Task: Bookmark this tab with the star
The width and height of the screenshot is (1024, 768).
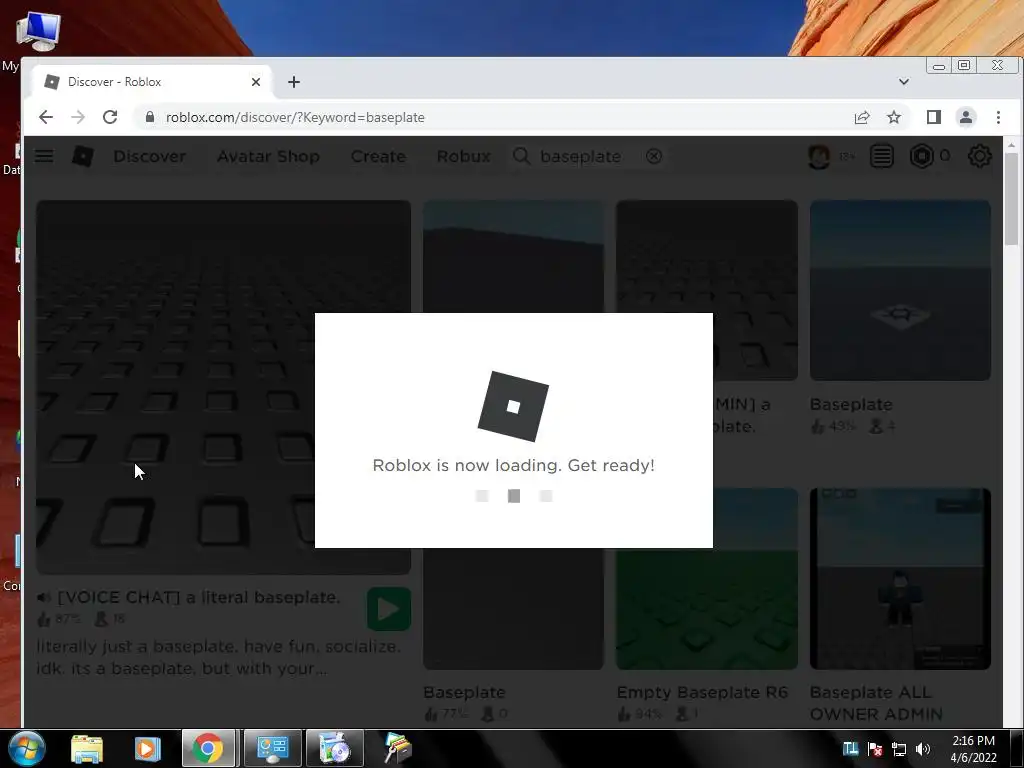Action: pos(894,117)
